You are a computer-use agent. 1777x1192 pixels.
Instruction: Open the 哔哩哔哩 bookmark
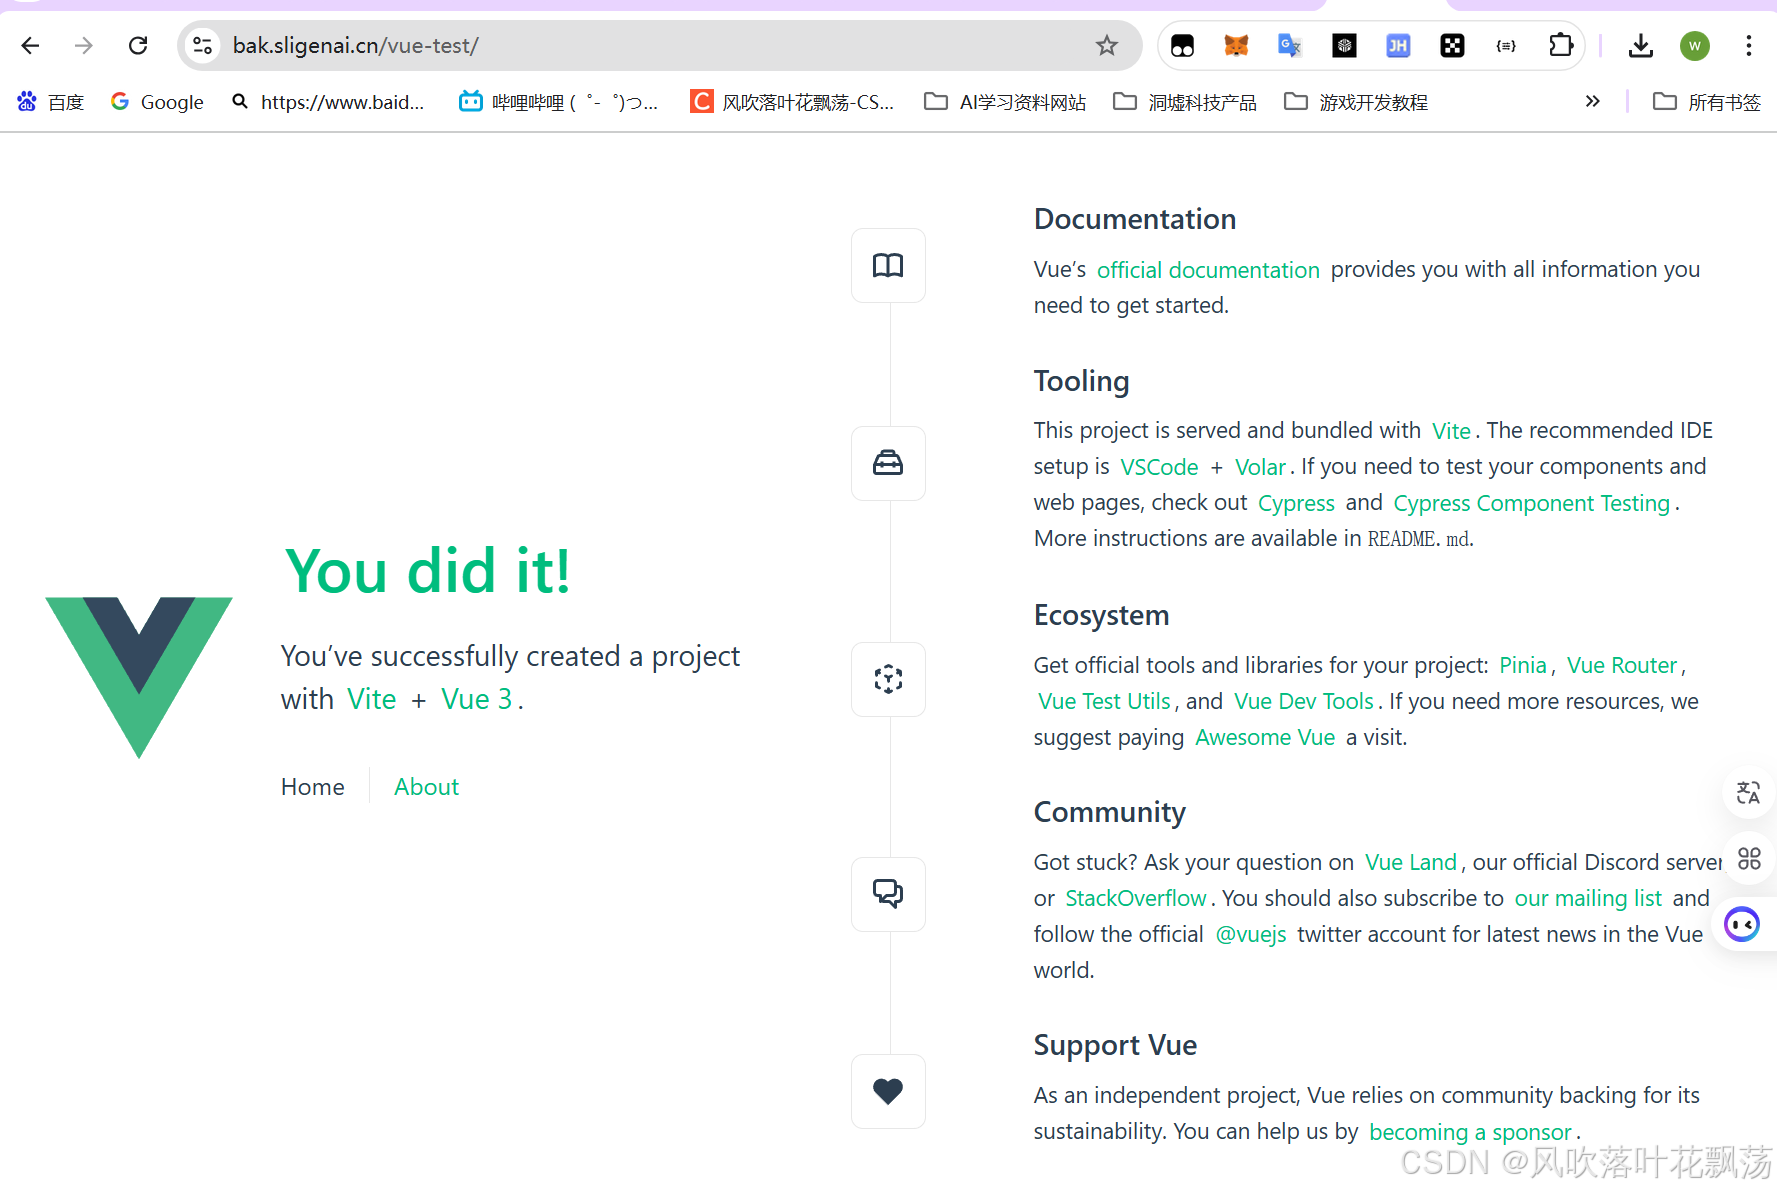click(558, 102)
